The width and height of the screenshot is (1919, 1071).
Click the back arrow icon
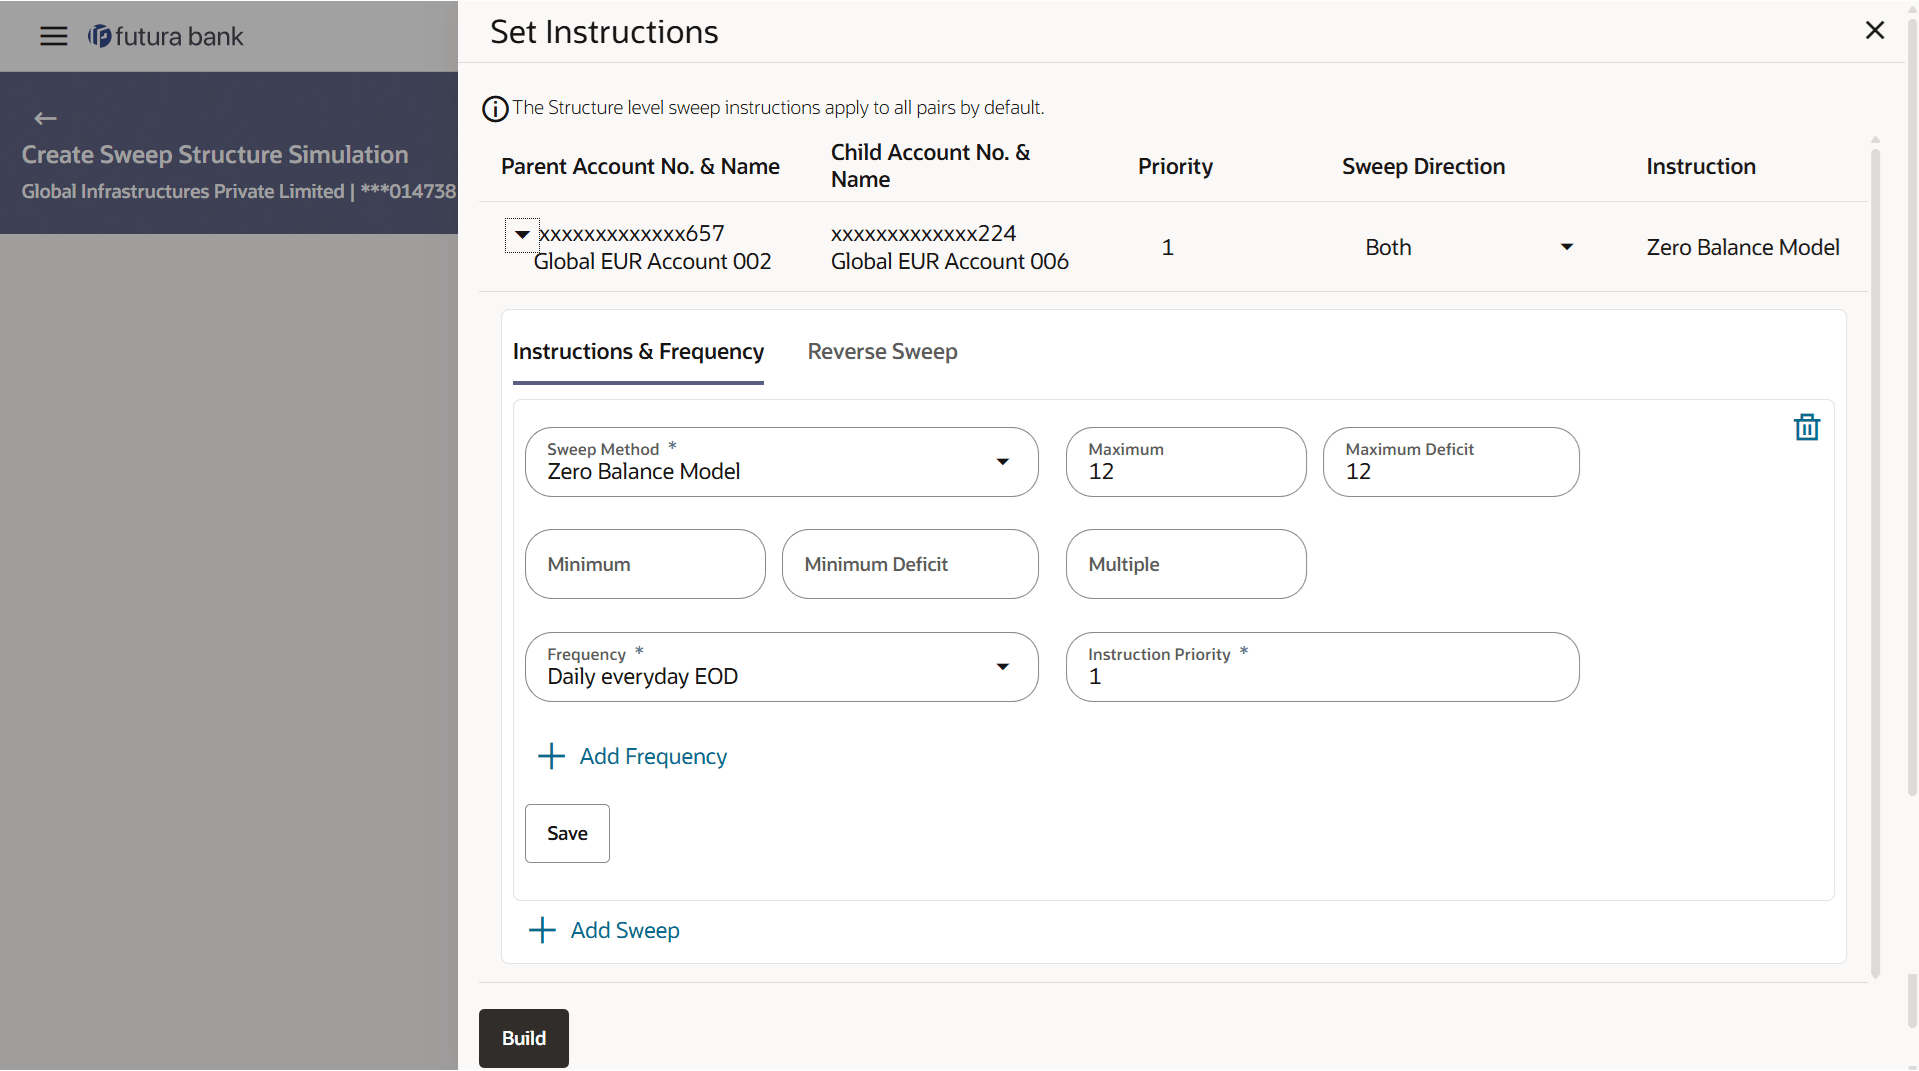[x=45, y=119]
